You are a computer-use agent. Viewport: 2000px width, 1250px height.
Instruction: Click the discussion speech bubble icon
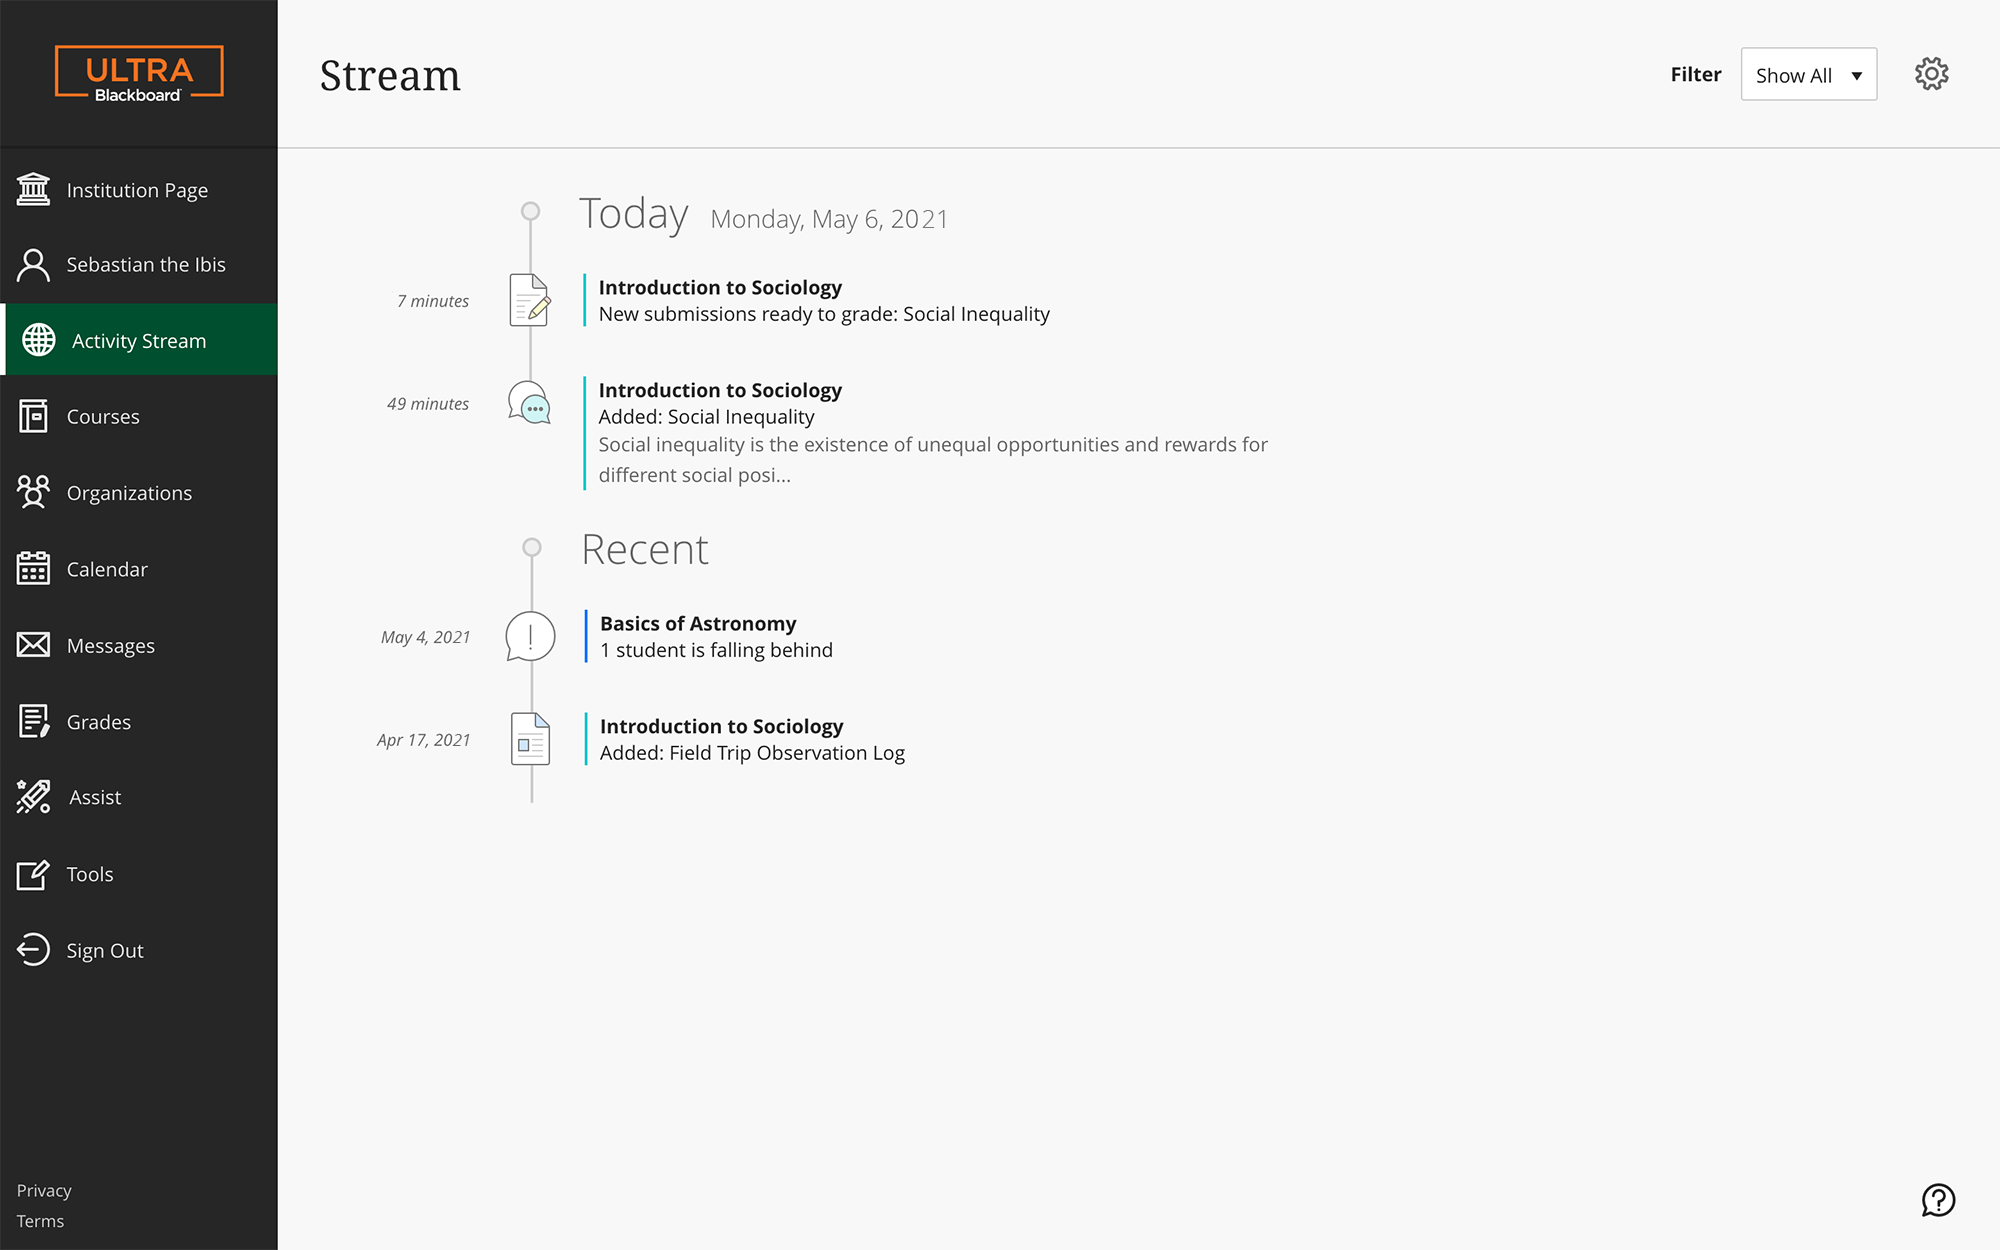click(x=530, y=403)
